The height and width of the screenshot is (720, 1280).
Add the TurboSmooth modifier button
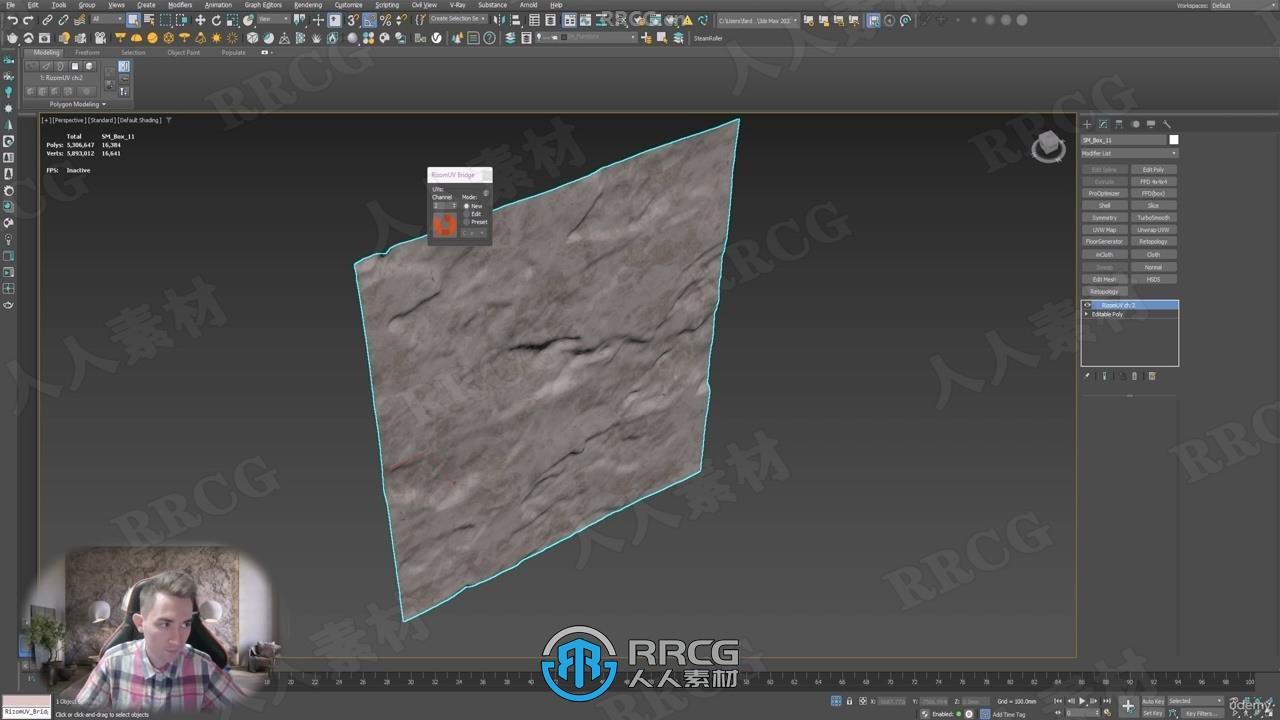[1153, 218]
